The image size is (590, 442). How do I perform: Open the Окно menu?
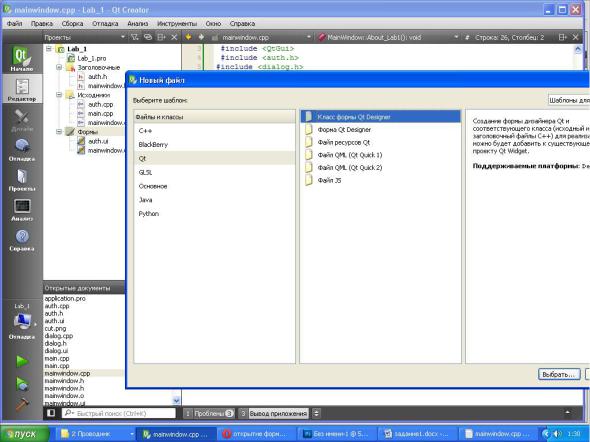tap(213, 23)
